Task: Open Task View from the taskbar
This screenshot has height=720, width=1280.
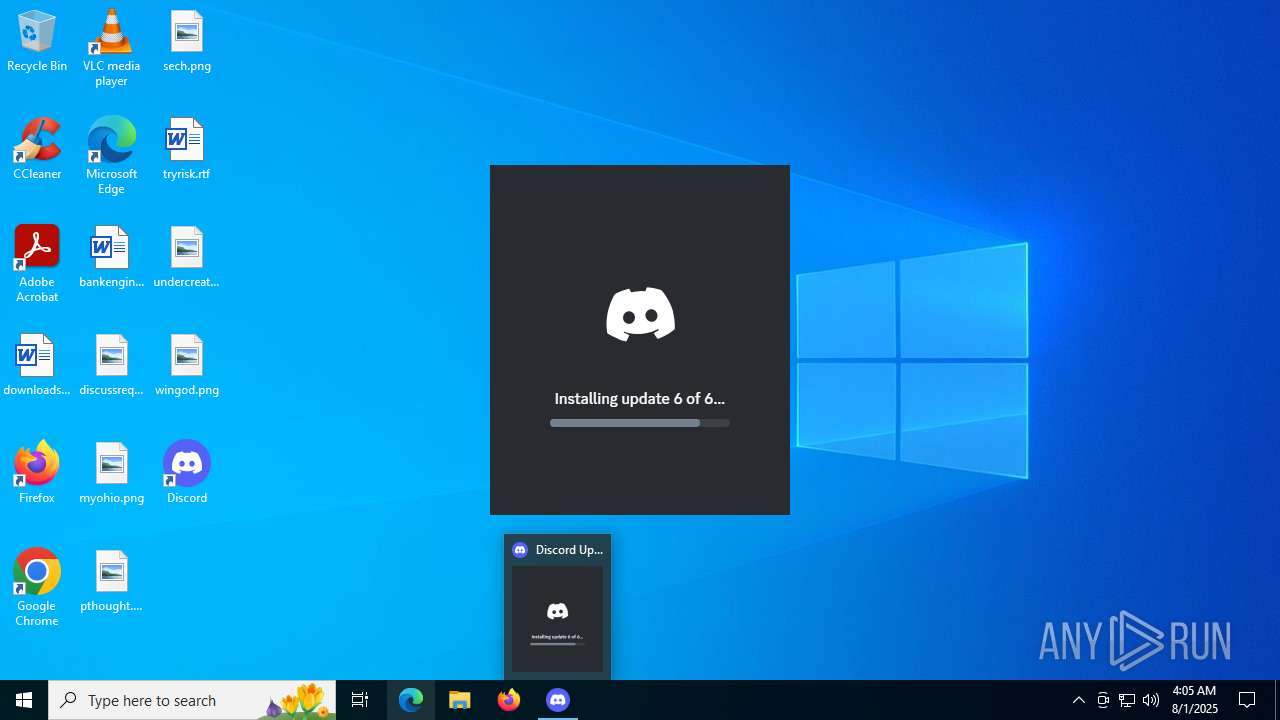Action: click(360, 700)
